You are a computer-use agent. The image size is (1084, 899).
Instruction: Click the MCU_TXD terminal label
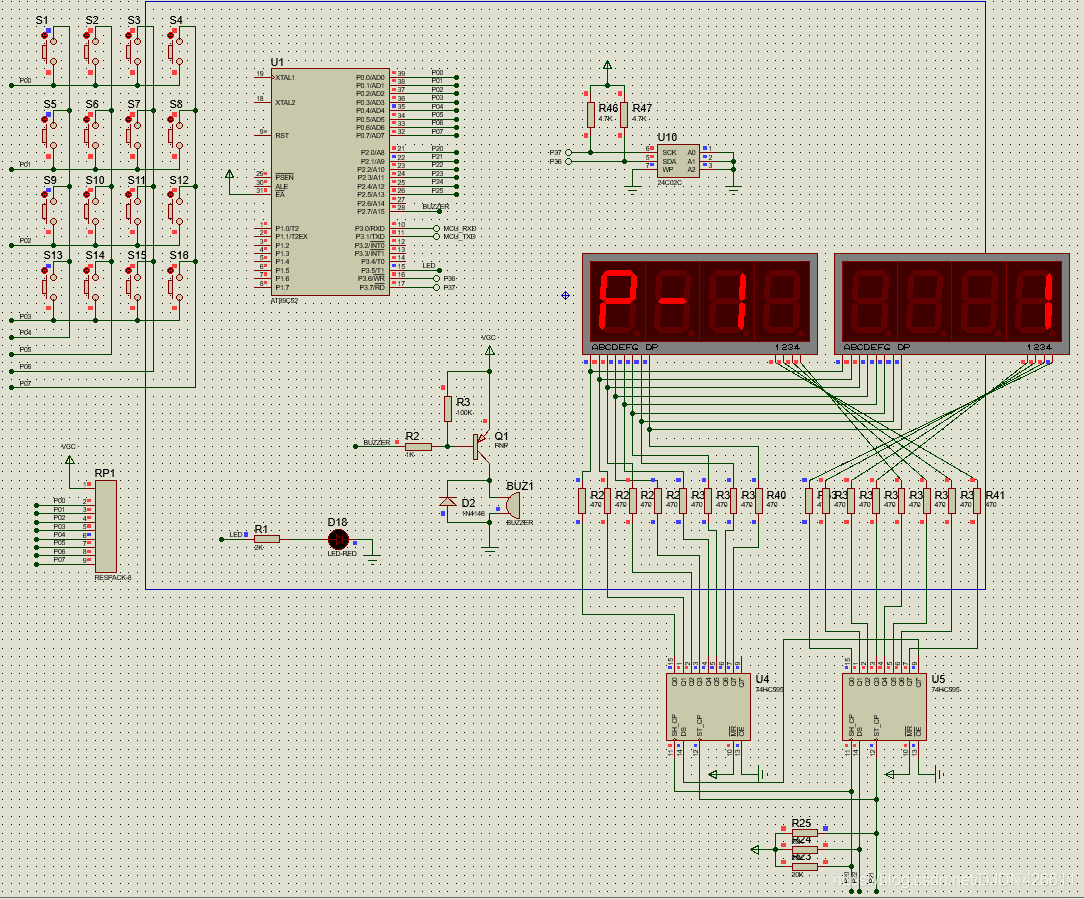[x=460, y=237]
